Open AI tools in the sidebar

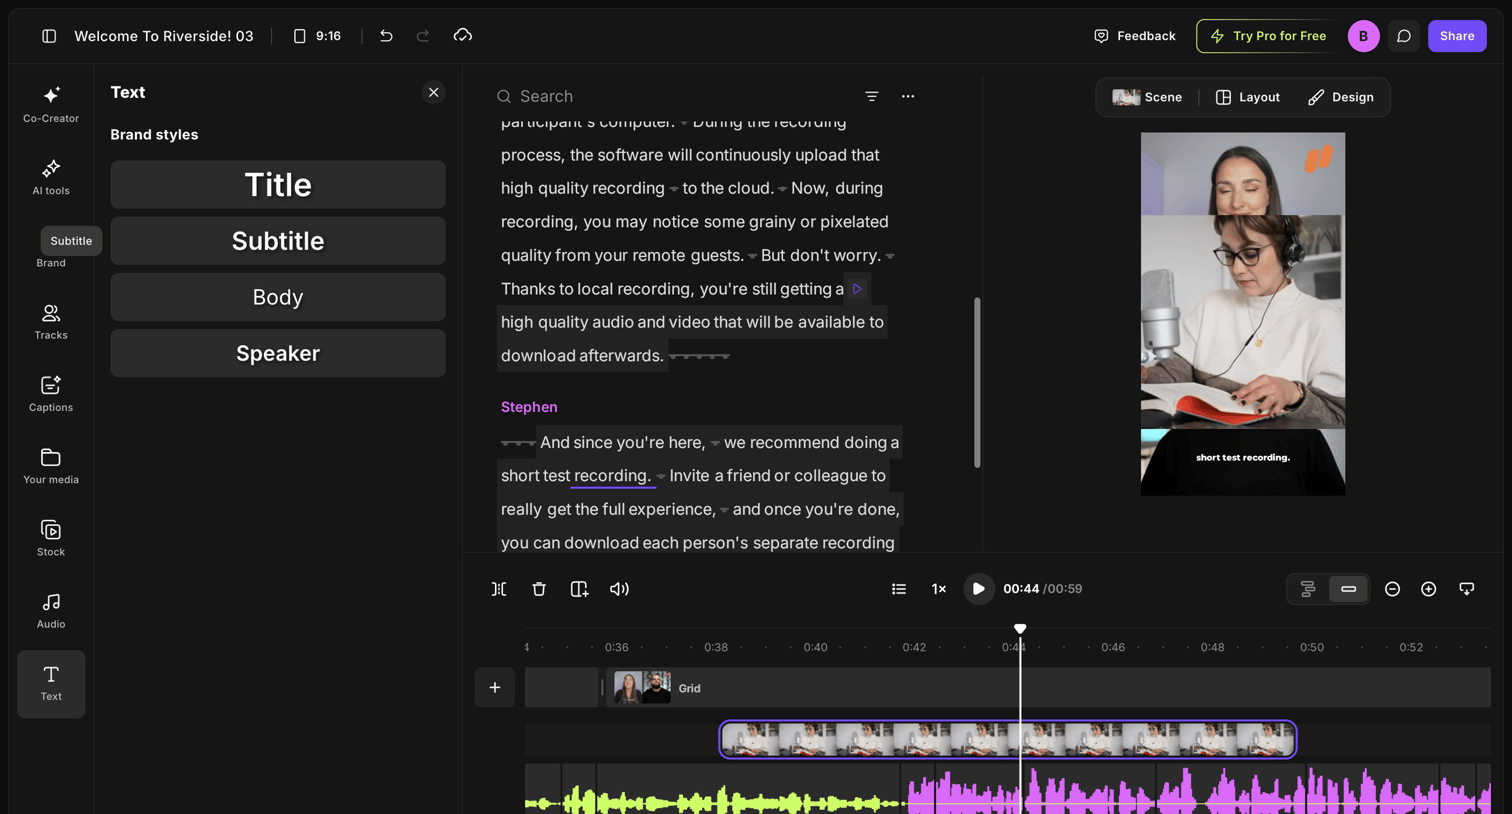click(51, 177)
